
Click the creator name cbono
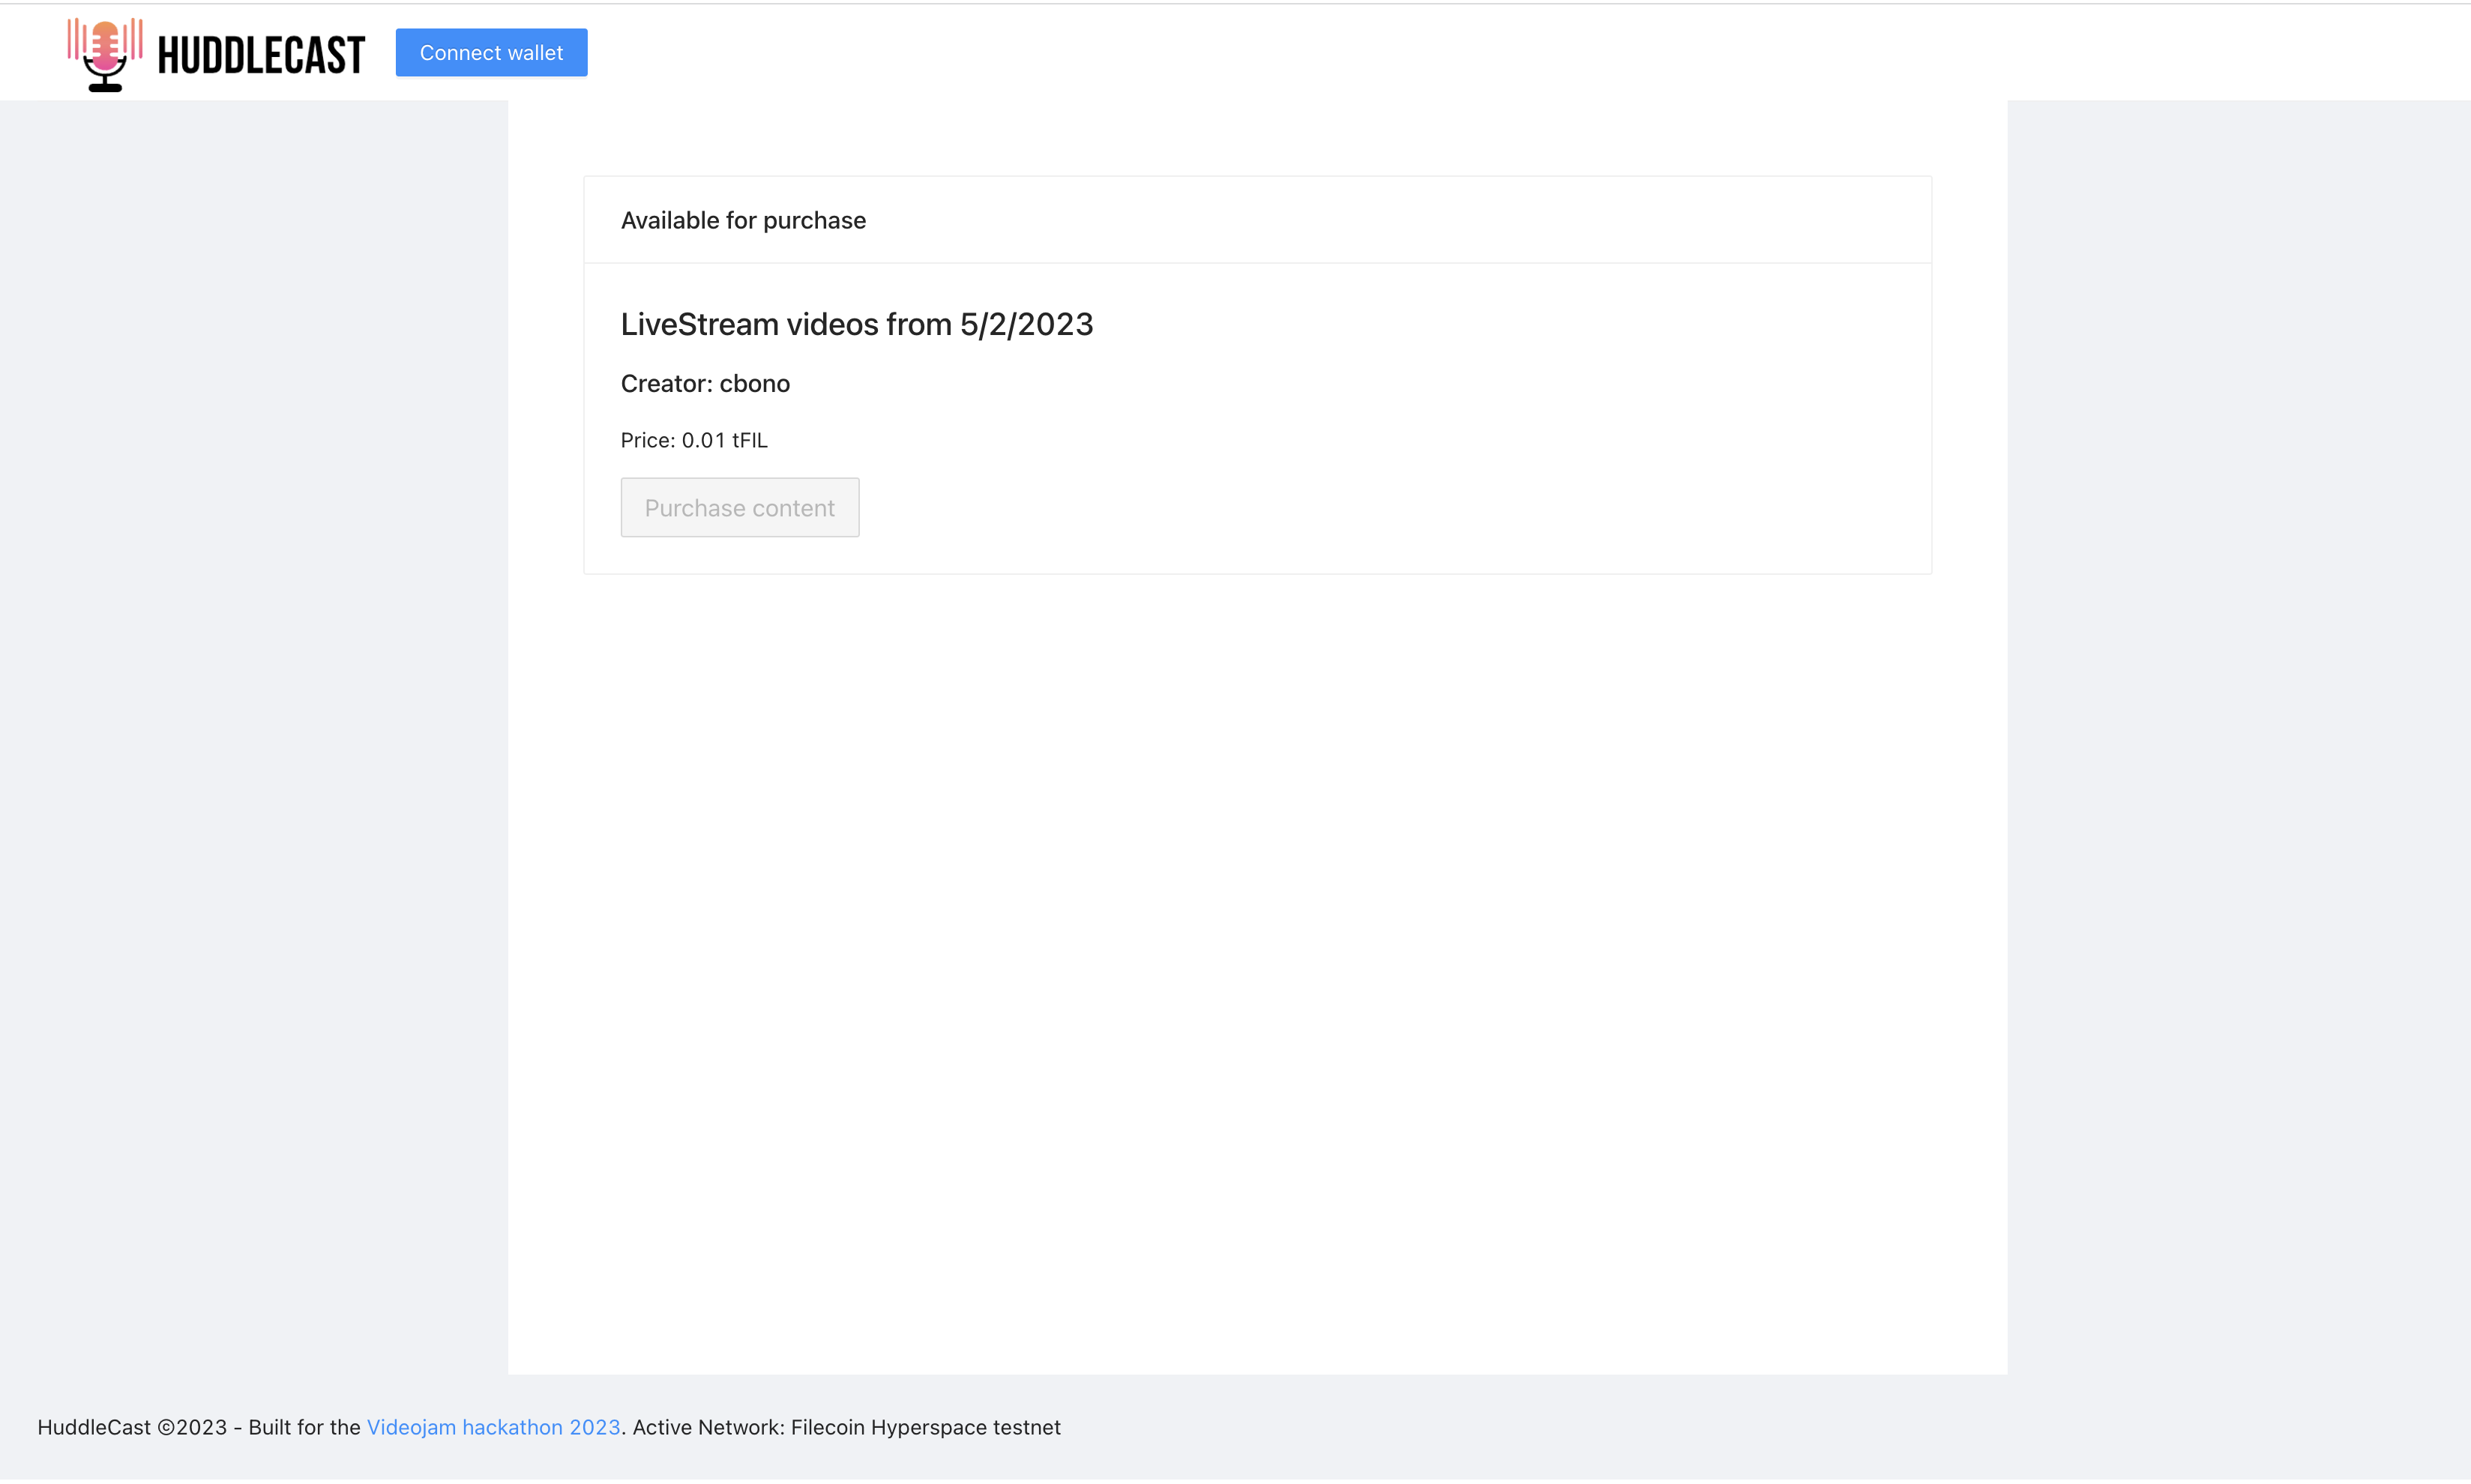[x=754, y=383]
